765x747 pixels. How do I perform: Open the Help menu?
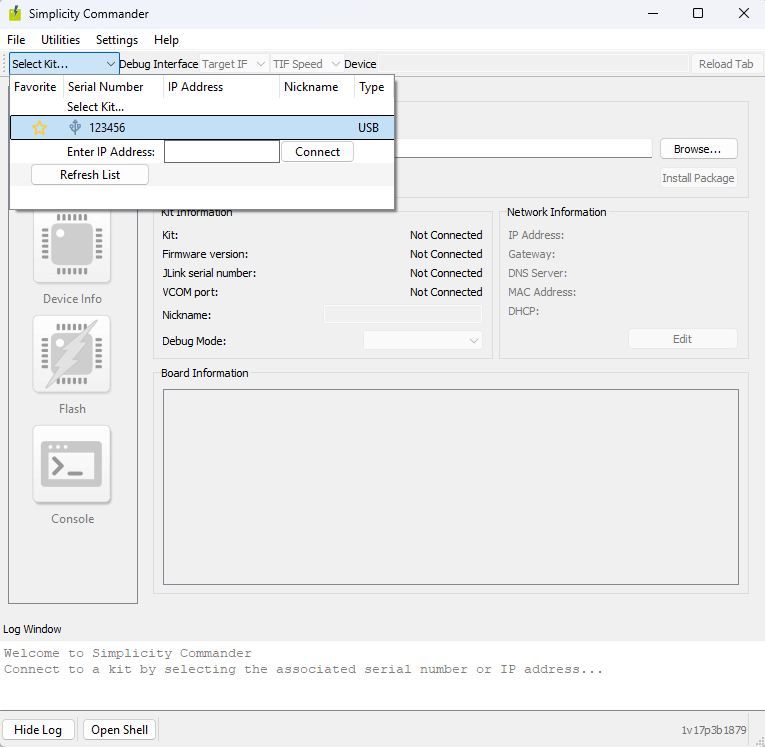click(x=166, y=40)
